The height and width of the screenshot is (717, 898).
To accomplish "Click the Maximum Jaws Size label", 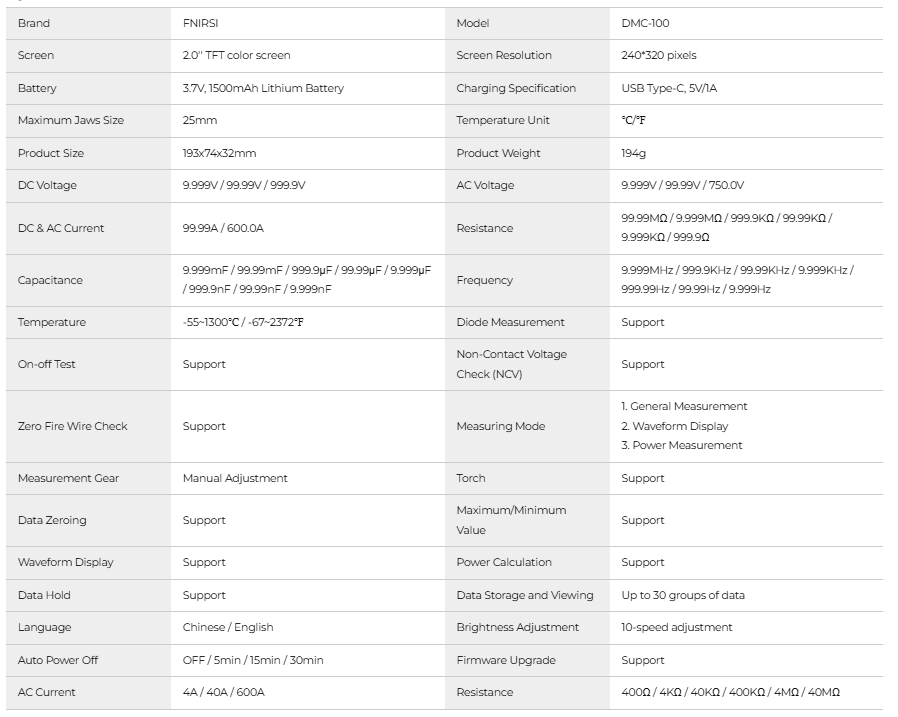I will 71,121.
